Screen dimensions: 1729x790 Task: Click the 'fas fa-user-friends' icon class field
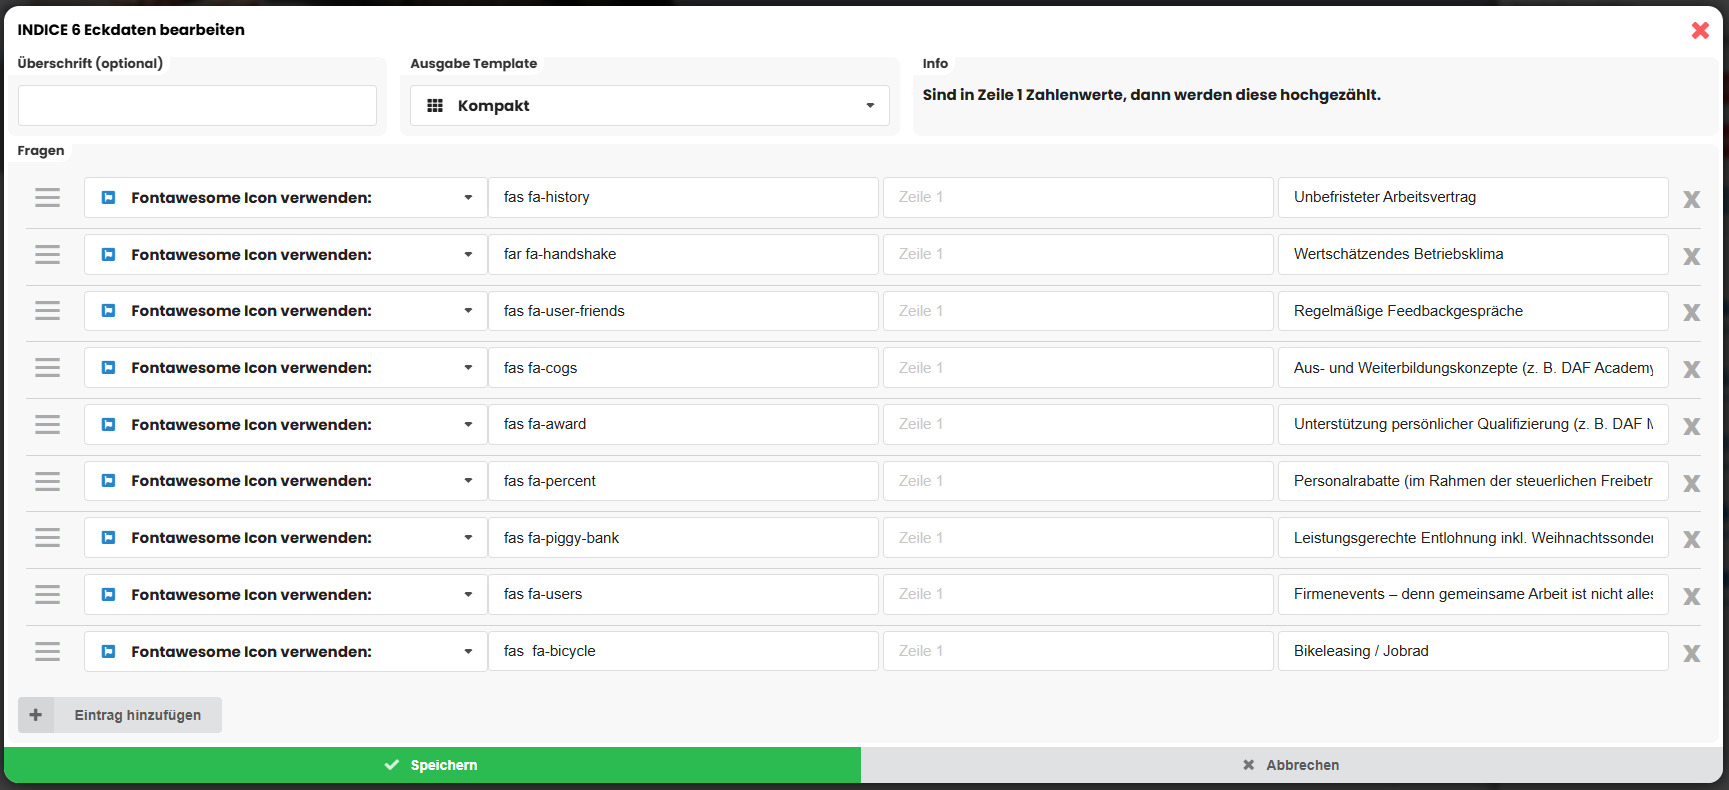683,311
